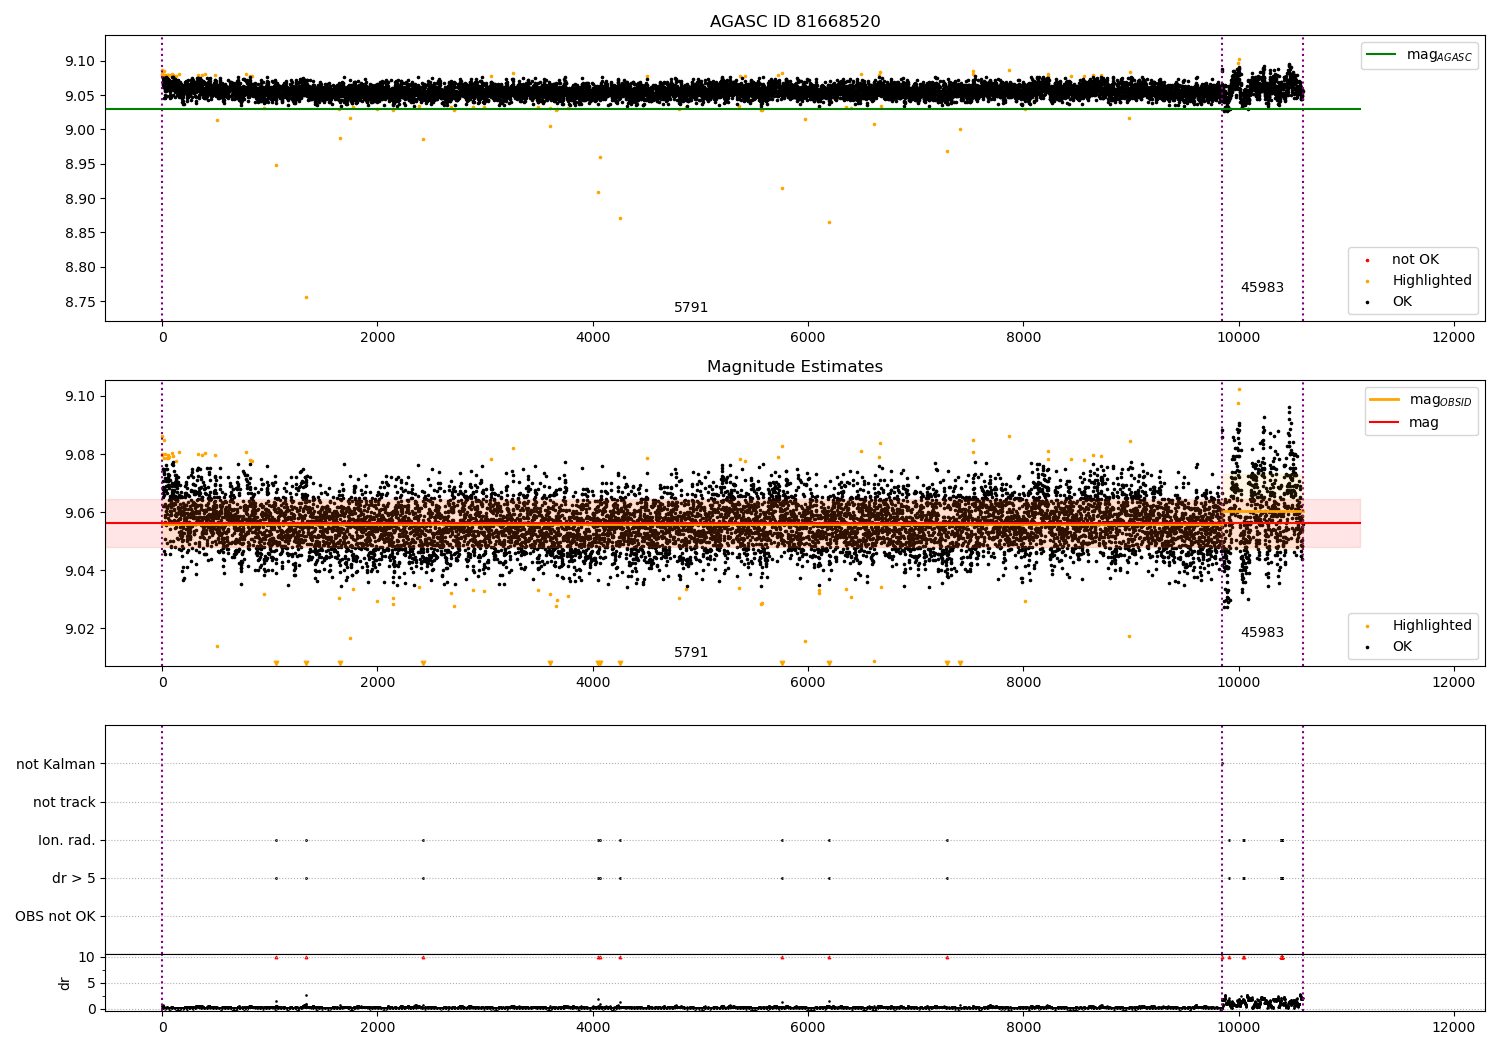Click the '8.75' y-axis tick label
This screenshot has width=1500, height=1050.
coord(80,302)
